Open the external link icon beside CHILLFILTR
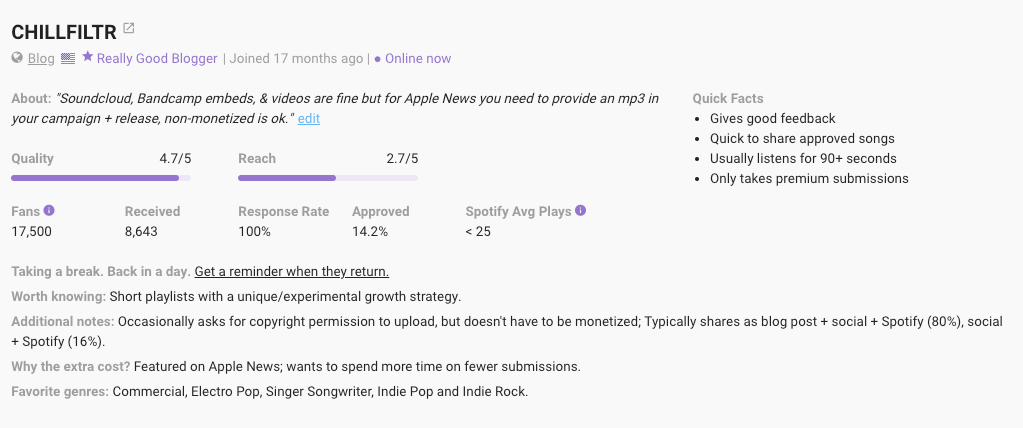Image resolution: width=1023 pixels, height=428 pixels. click(129, 28)
